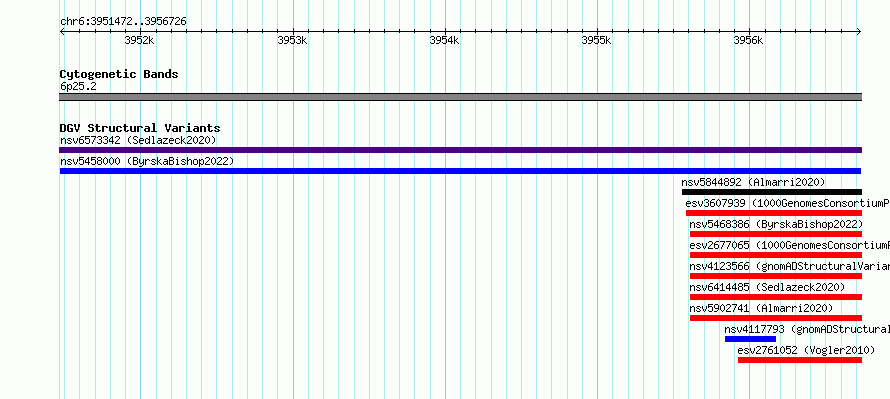Open the esv2677065 1000 Genomes label
The image size is (890, 399).
(x=790, y=245)
